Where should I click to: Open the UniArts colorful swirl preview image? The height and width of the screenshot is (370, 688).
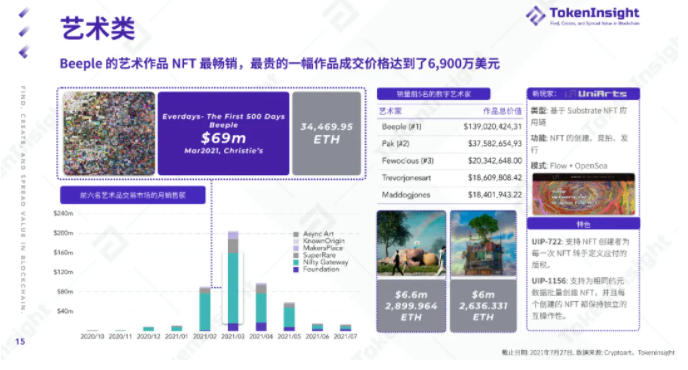[x=584, y=194]
